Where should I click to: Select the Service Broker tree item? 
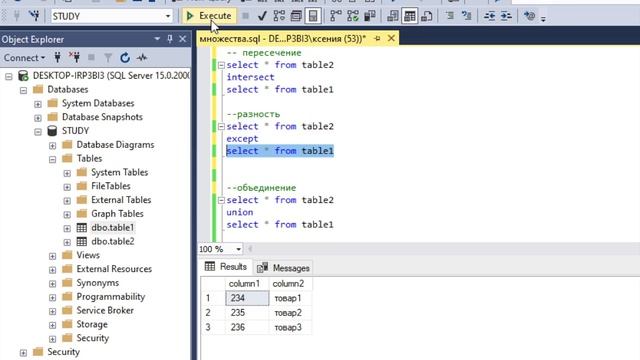[105, 310]
